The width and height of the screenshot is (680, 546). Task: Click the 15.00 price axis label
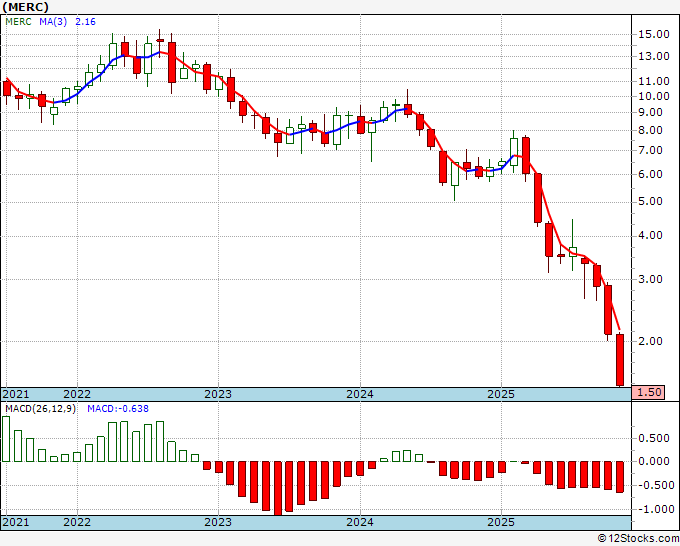point(654,34)
